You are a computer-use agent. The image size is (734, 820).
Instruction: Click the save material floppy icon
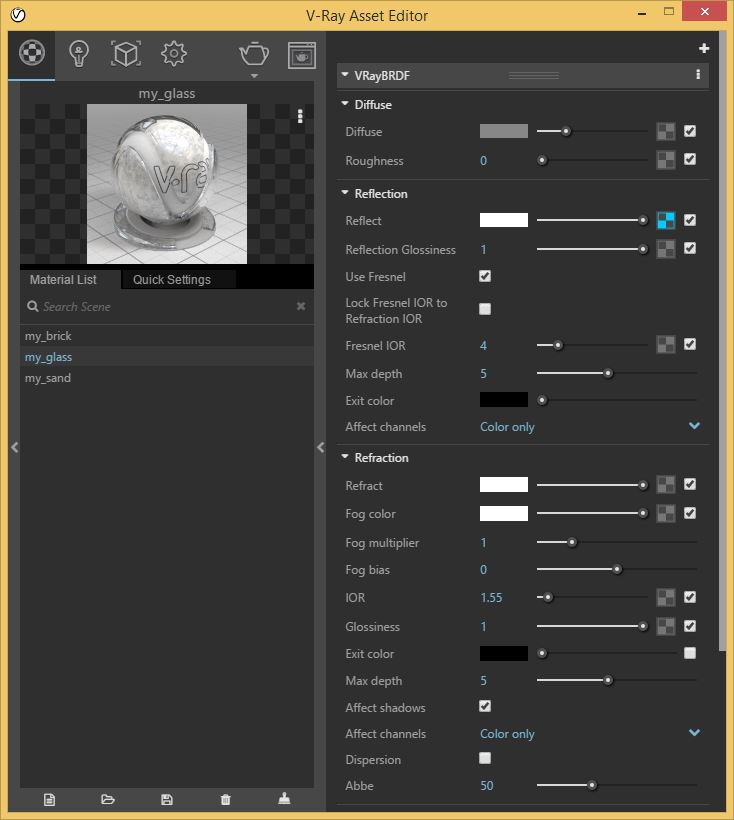click(x=167, y=800)
